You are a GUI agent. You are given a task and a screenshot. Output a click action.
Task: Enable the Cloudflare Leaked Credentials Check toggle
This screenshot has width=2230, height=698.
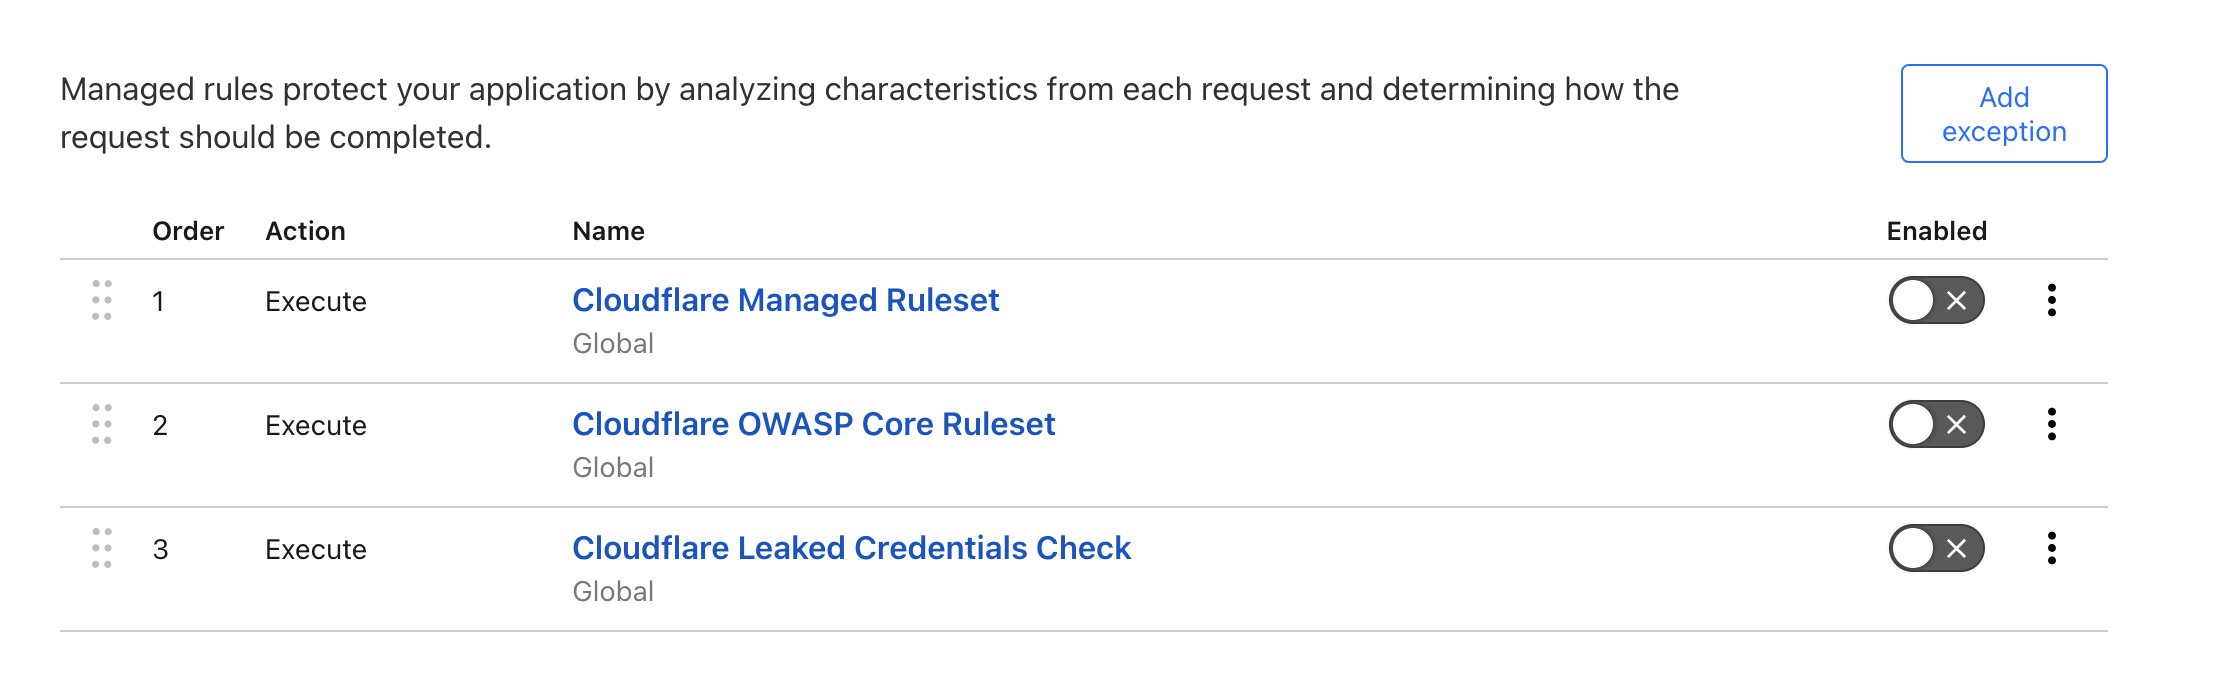click(x=1934, y=548)
